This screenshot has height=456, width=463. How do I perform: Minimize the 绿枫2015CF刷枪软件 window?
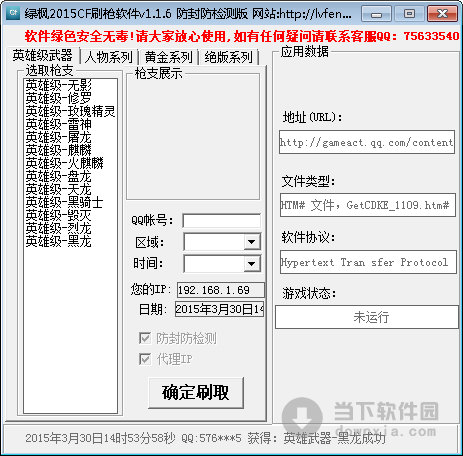coord(376,14)
